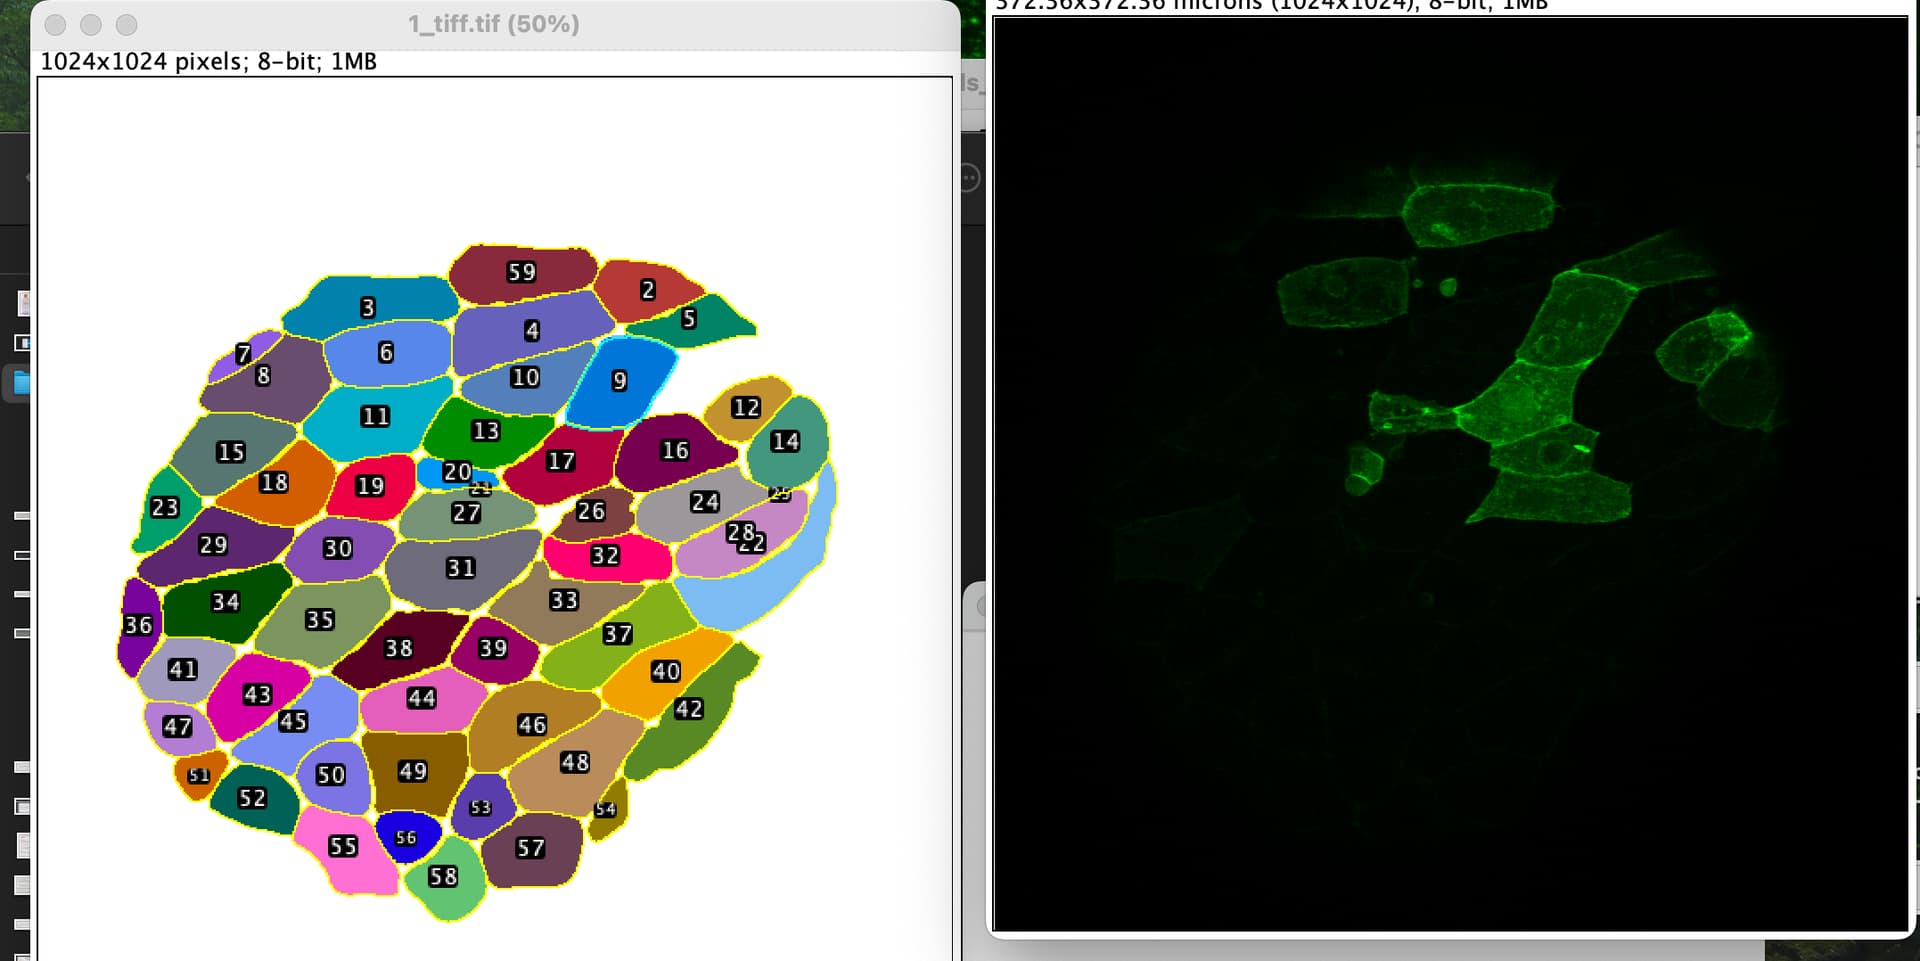Image resolution: width=1920 pixels, height=961 pixels.
Task: Click the 1_tiff.tif (50%) window title bar
Action: click(492, 24)
